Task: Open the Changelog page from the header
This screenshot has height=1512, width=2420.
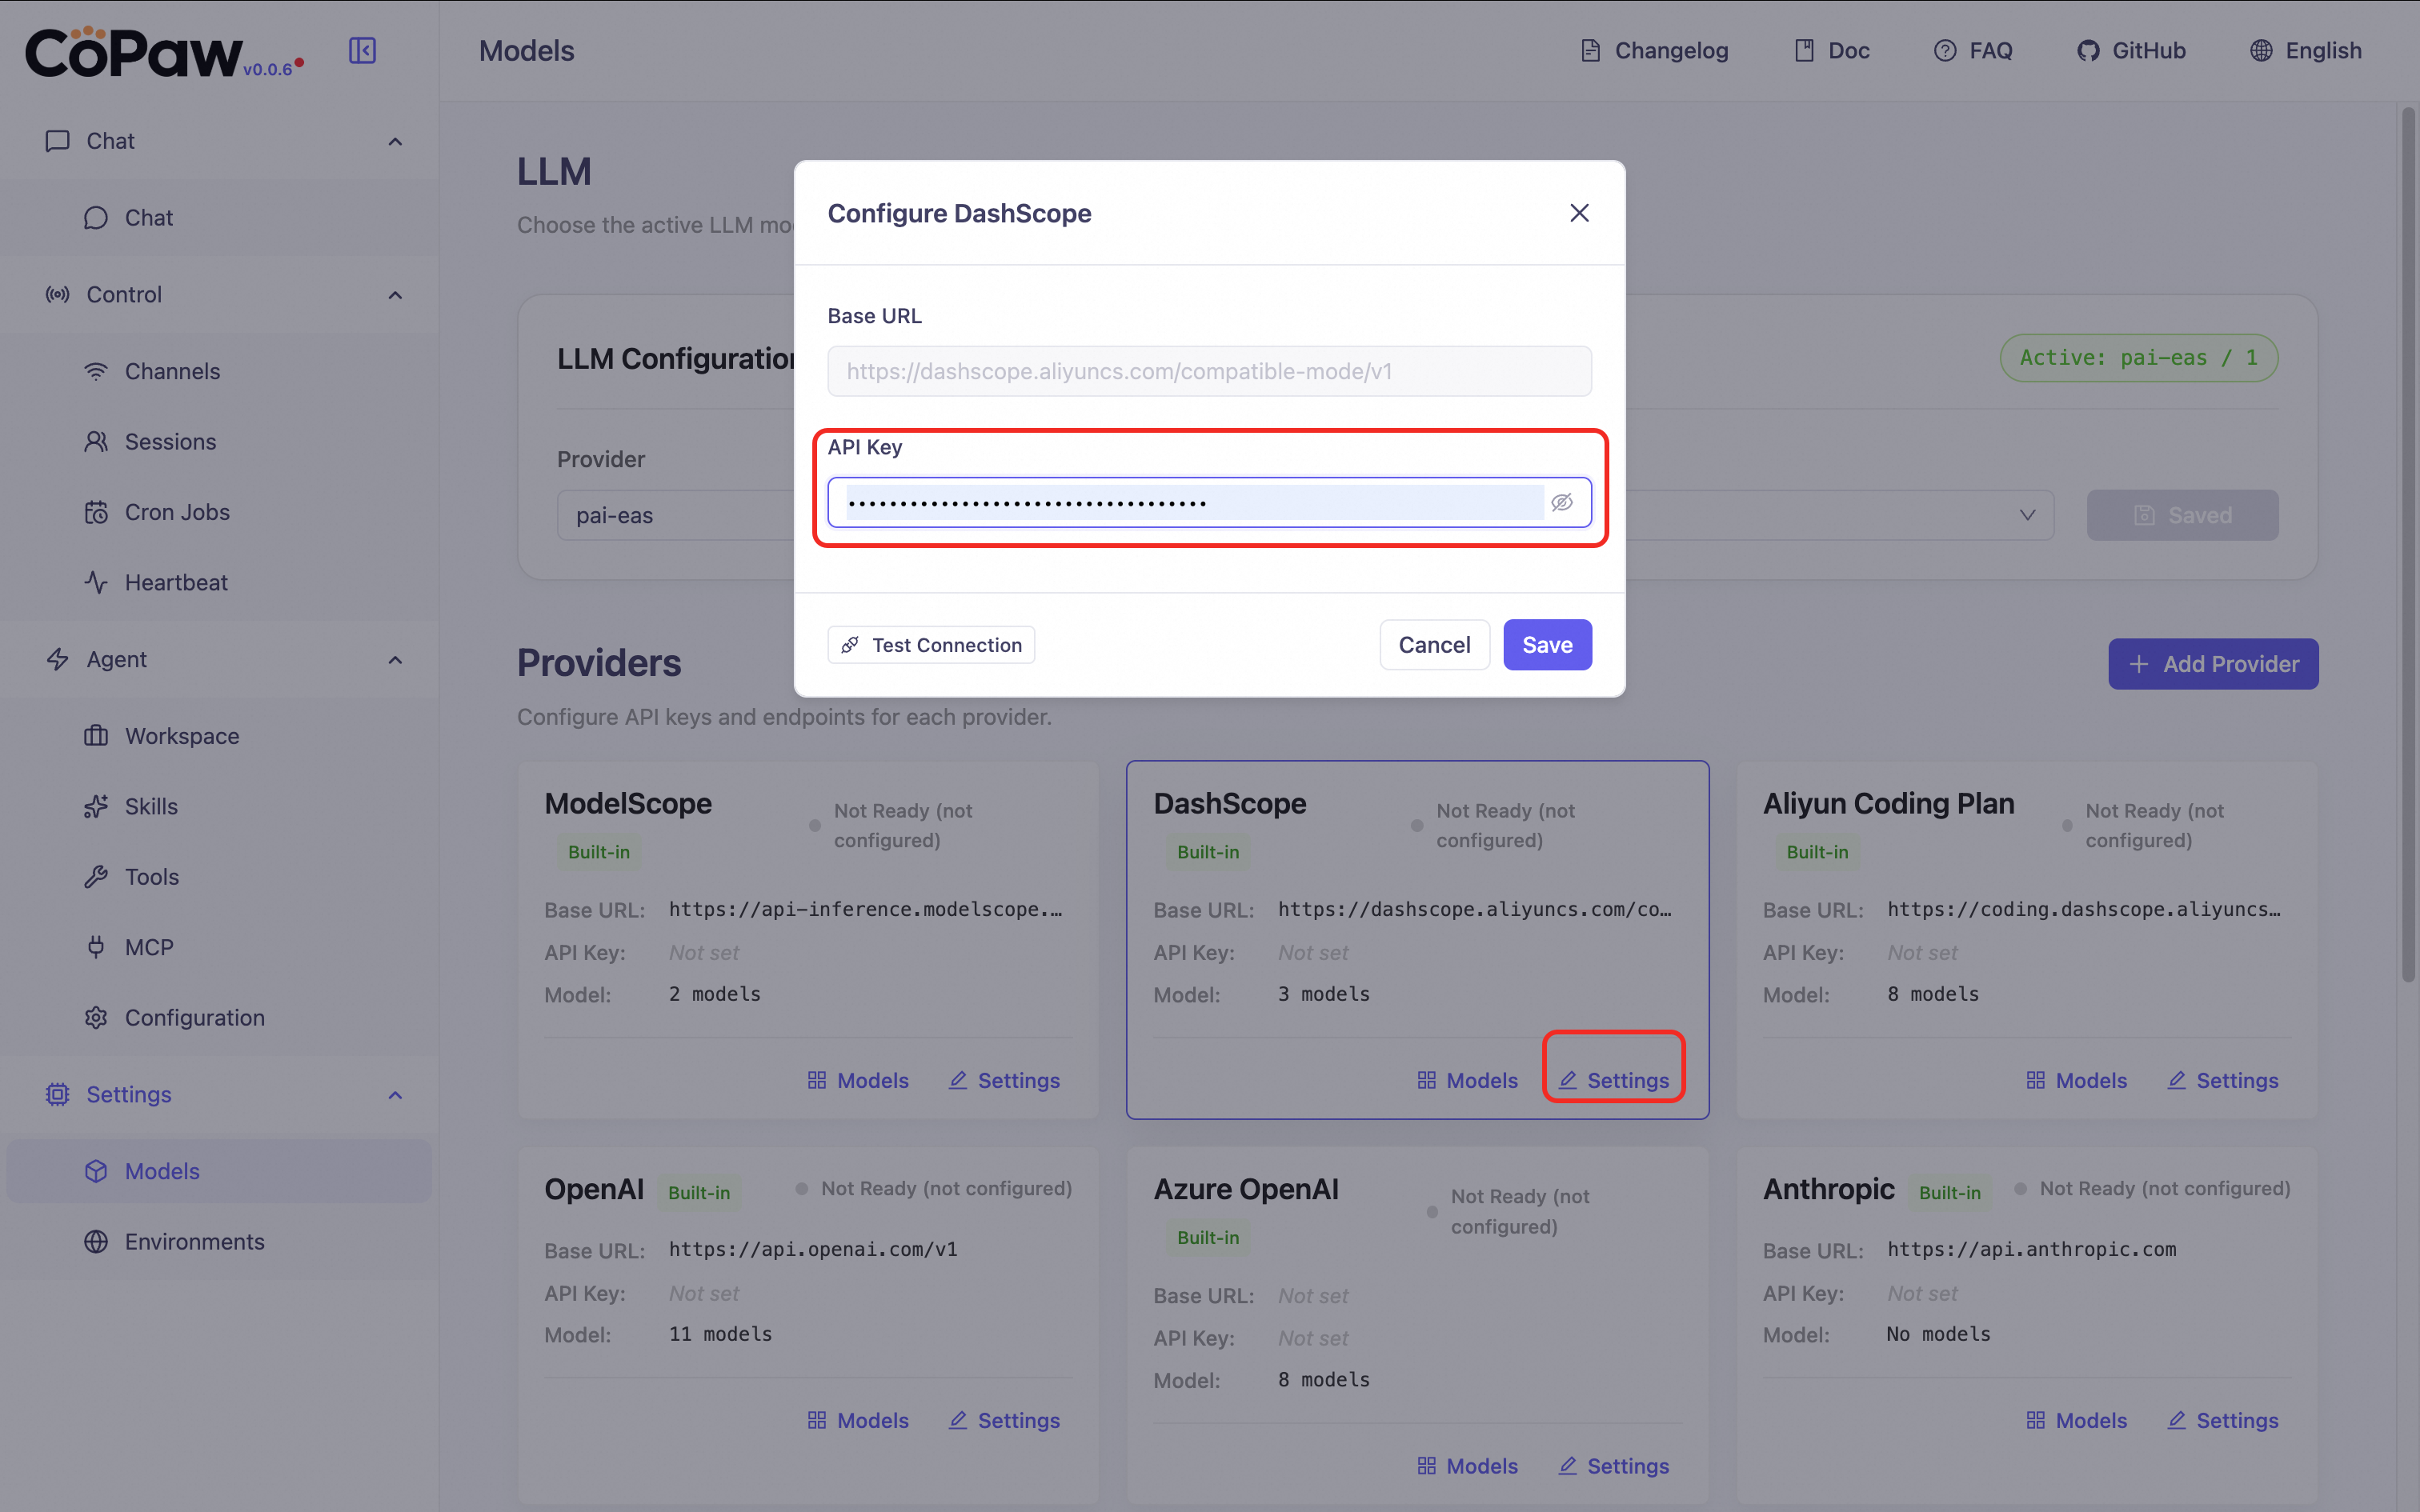Action: (x=1654, y=50)
